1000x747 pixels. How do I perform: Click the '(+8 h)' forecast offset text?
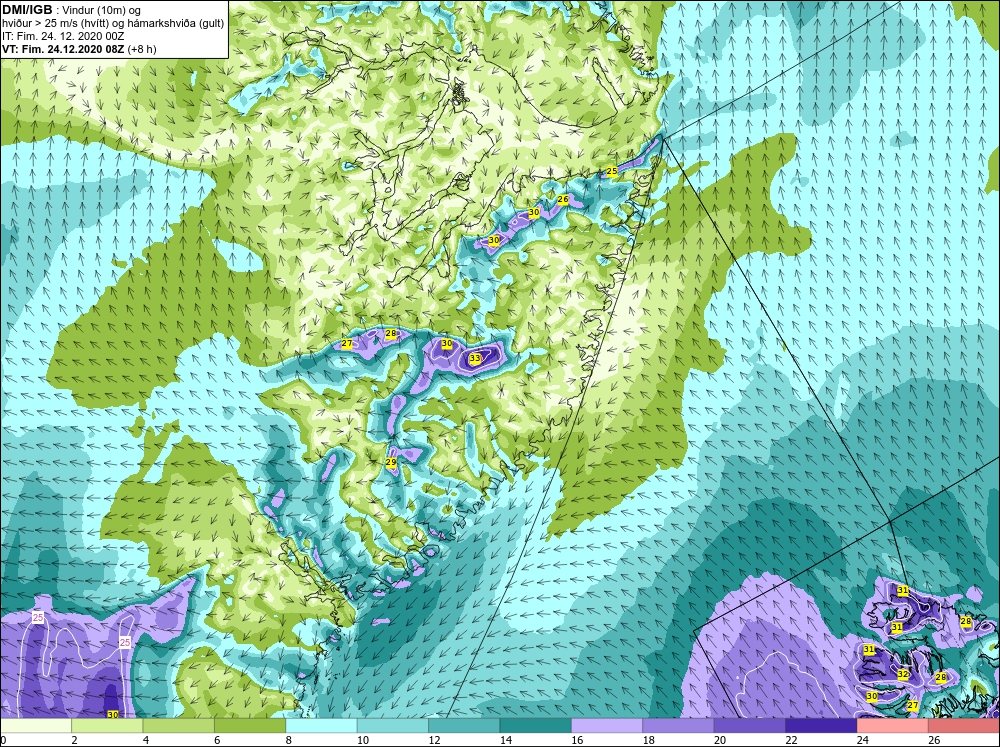coord(142,48)
